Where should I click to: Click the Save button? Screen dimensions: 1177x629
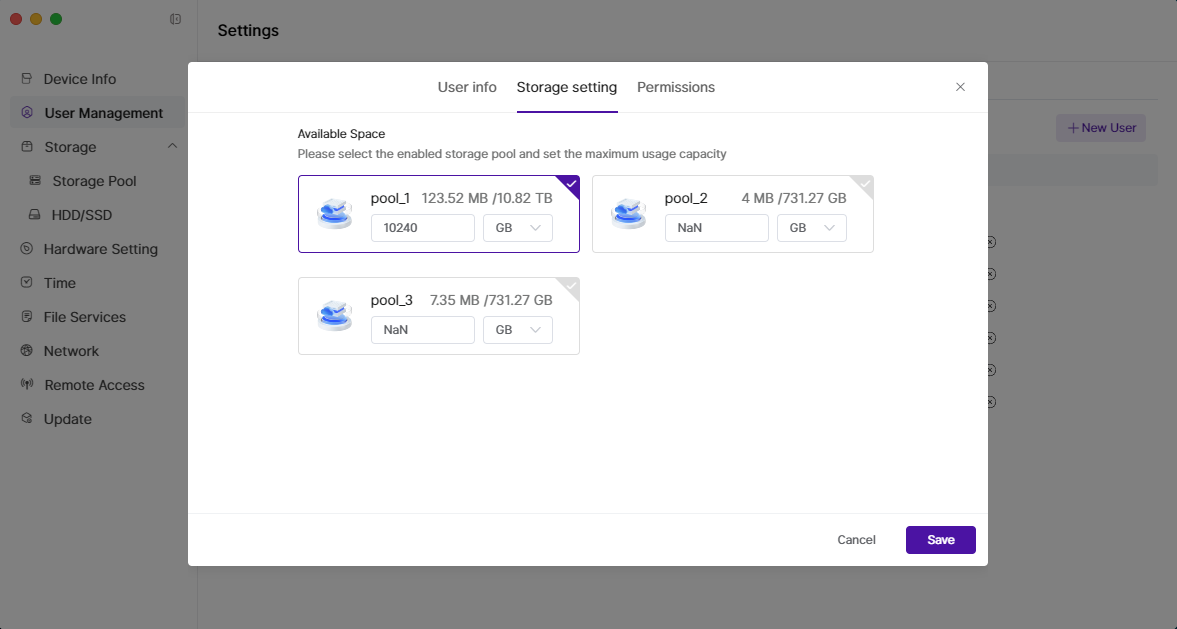point(941,540)
